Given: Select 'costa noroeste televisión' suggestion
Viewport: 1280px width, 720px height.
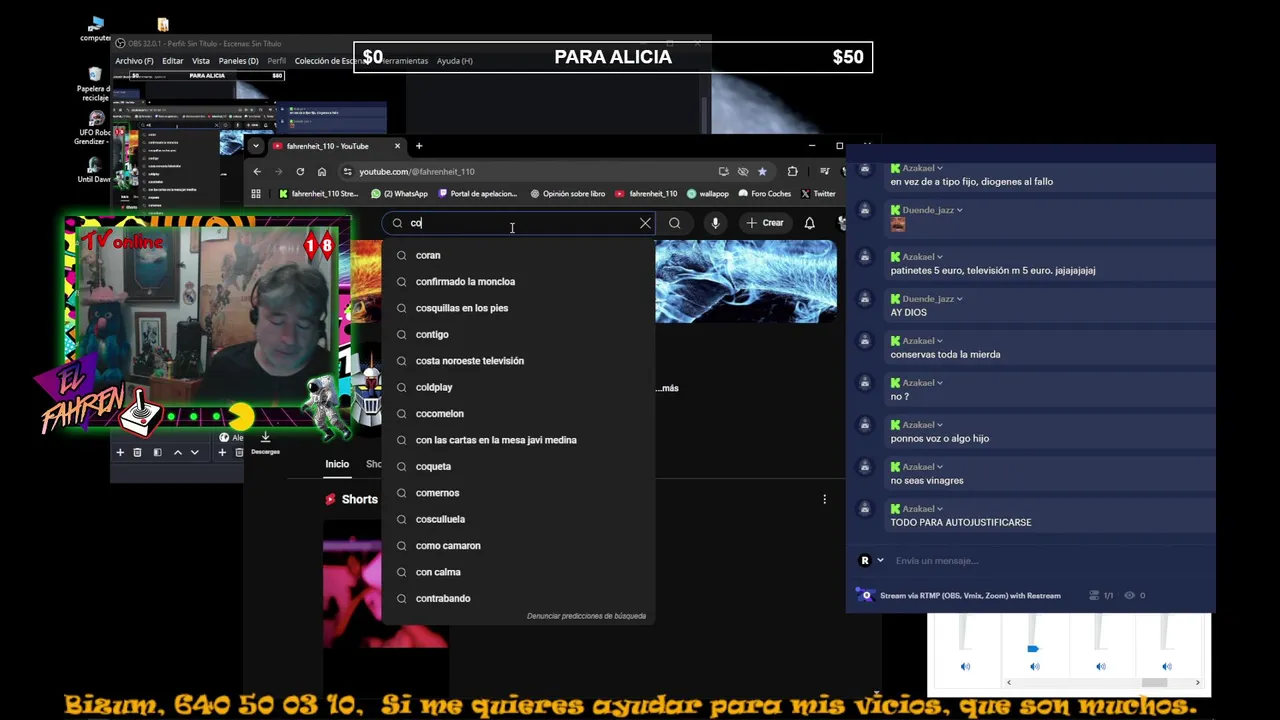Looking at the screenshot, I should pos(518,361).
